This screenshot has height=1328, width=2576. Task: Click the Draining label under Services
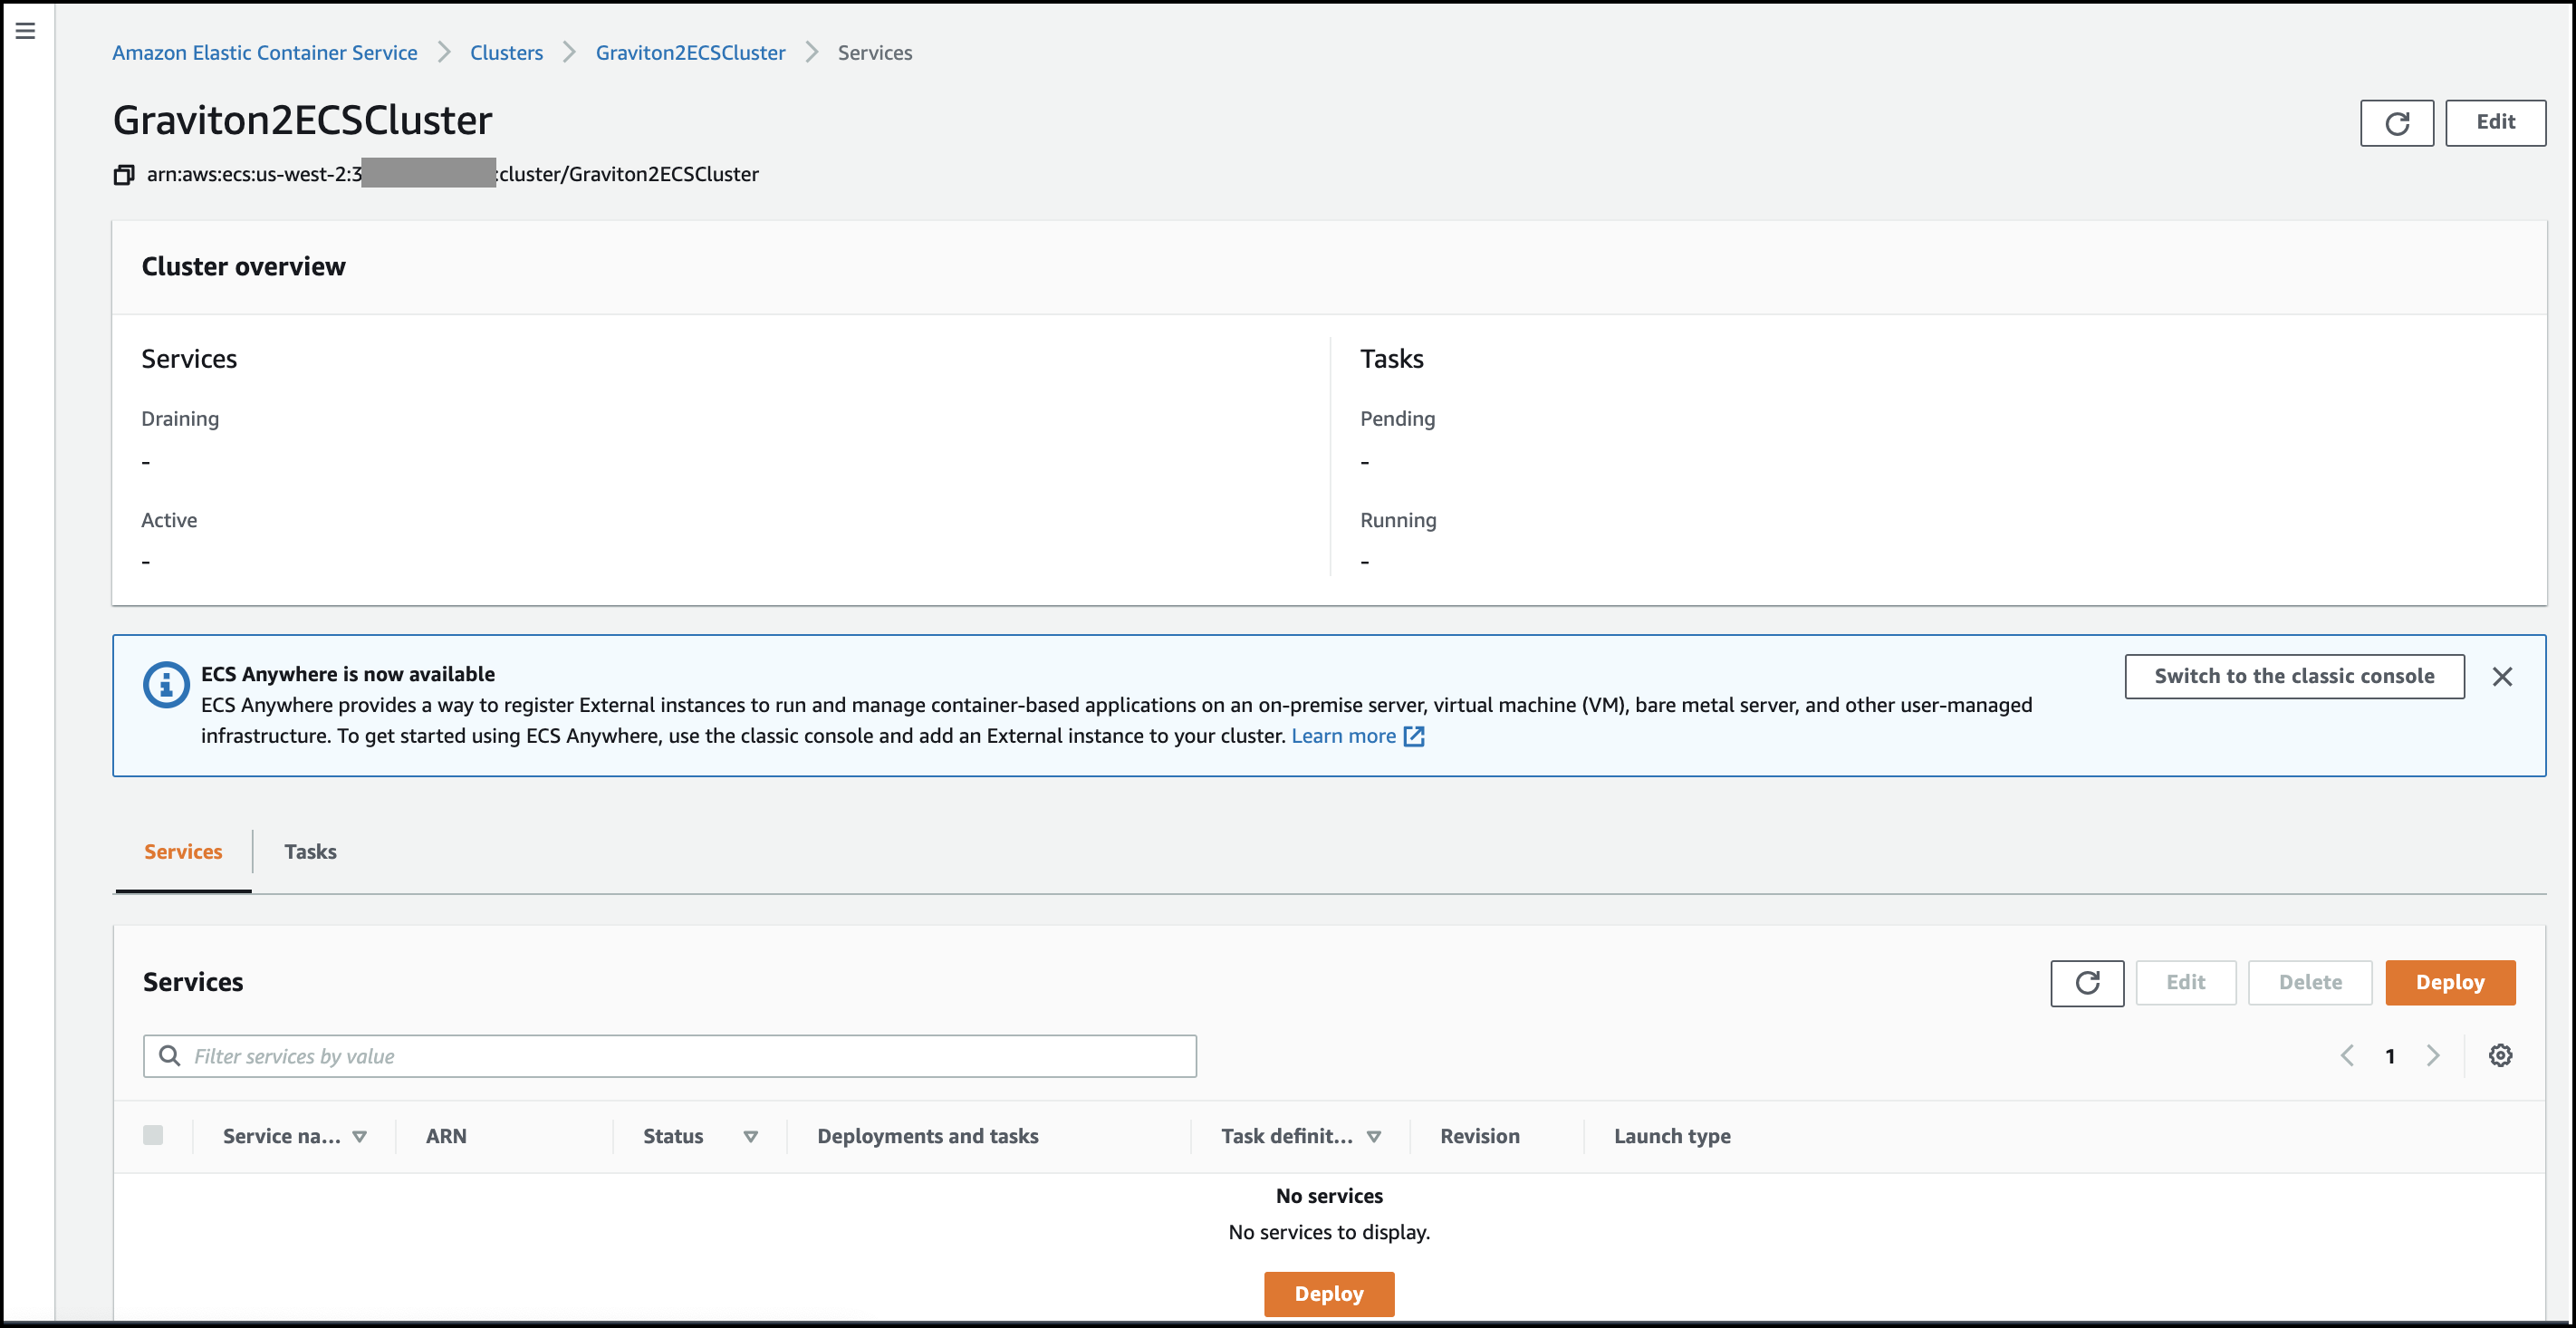(x=180, y=419)
